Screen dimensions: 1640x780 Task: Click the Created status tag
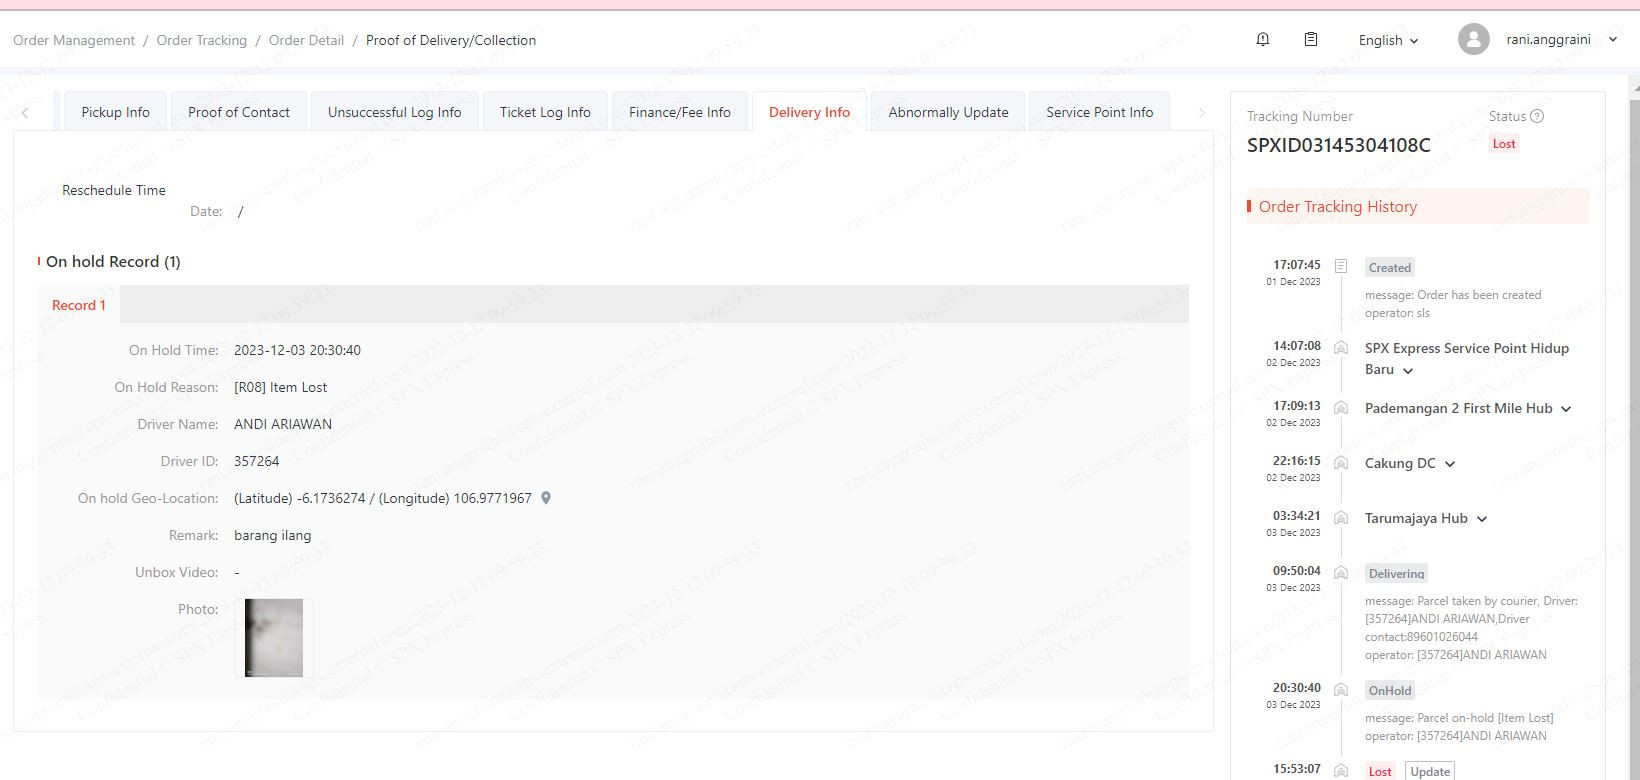click(x=1390, y=268)
